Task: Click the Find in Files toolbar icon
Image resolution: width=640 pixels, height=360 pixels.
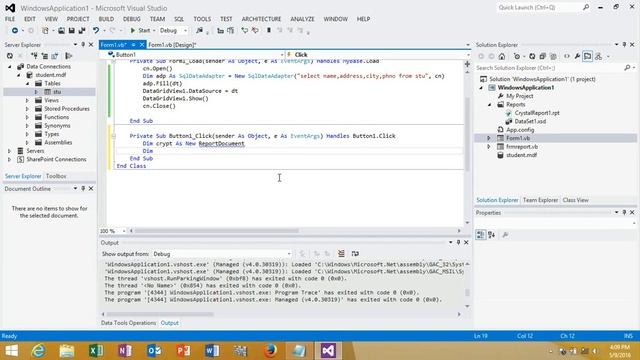Action: pos(199,31)
